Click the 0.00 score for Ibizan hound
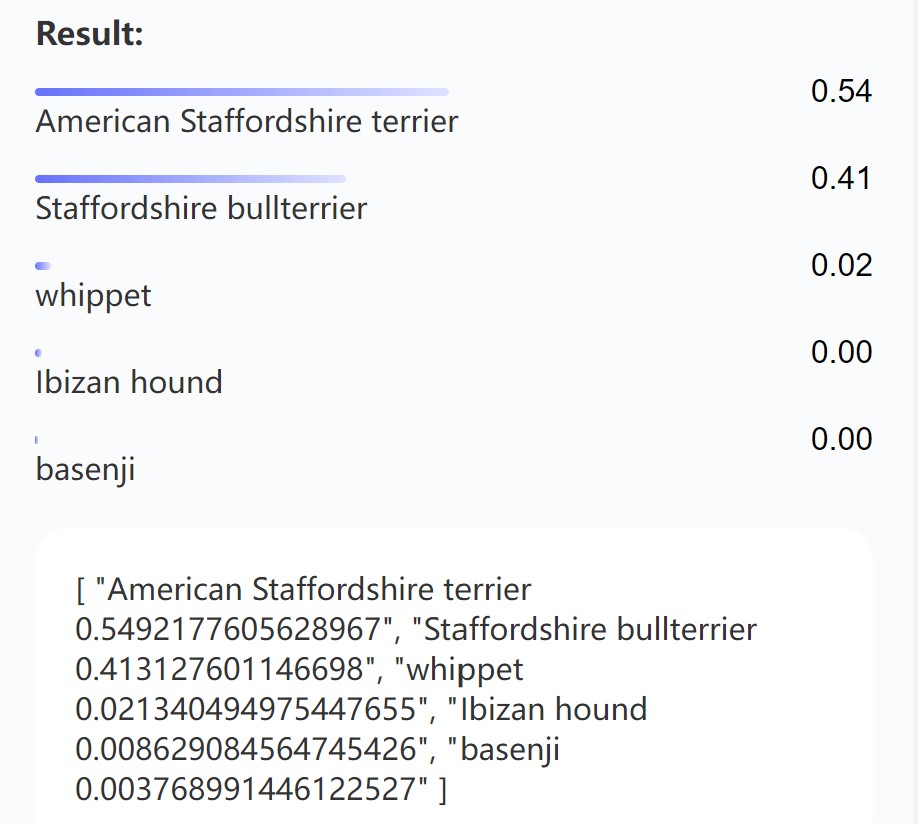Image resolution: width=918 pixels, height=824 pixels. pos(841,353)
